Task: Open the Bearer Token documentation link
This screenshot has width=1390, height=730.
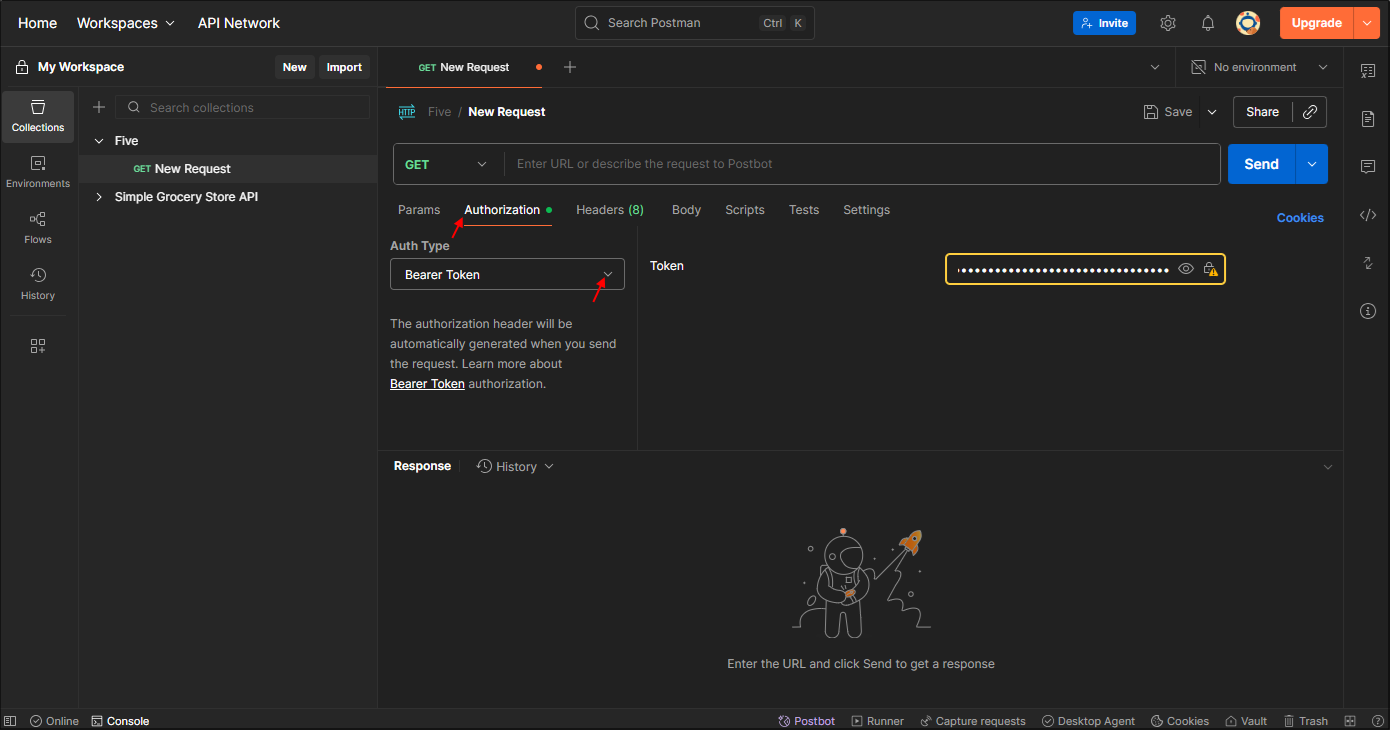Action: click(427, 384)
